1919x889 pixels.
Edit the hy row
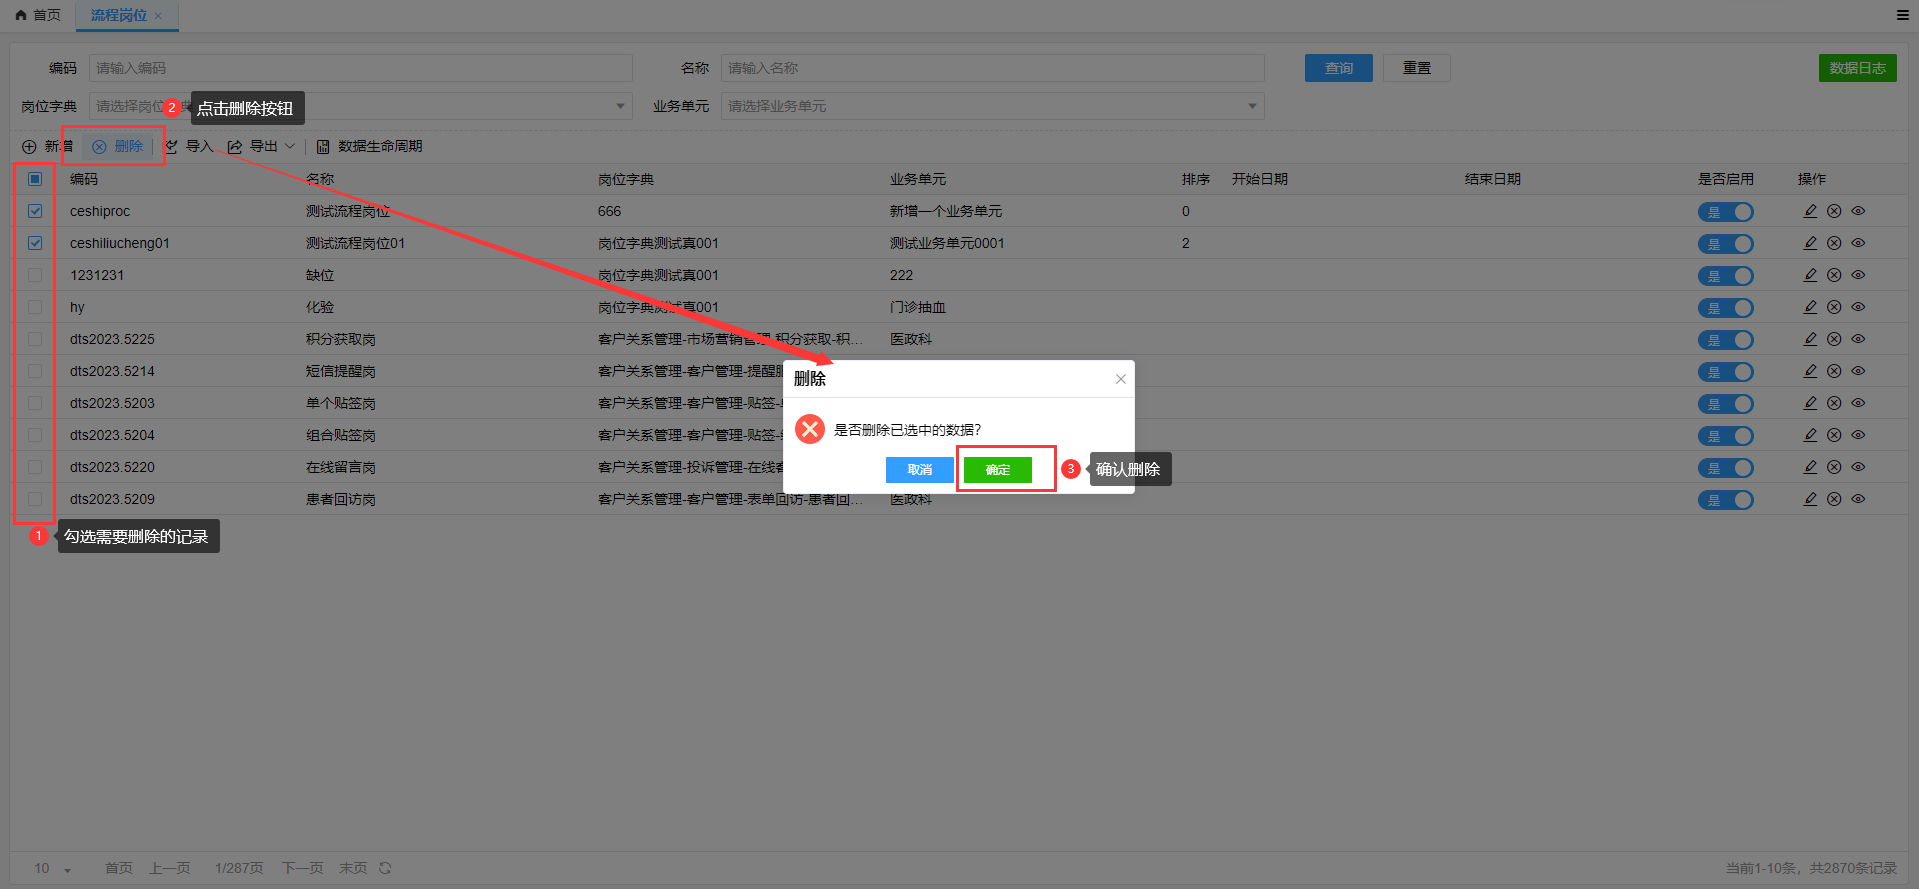tap(1810, 307)
